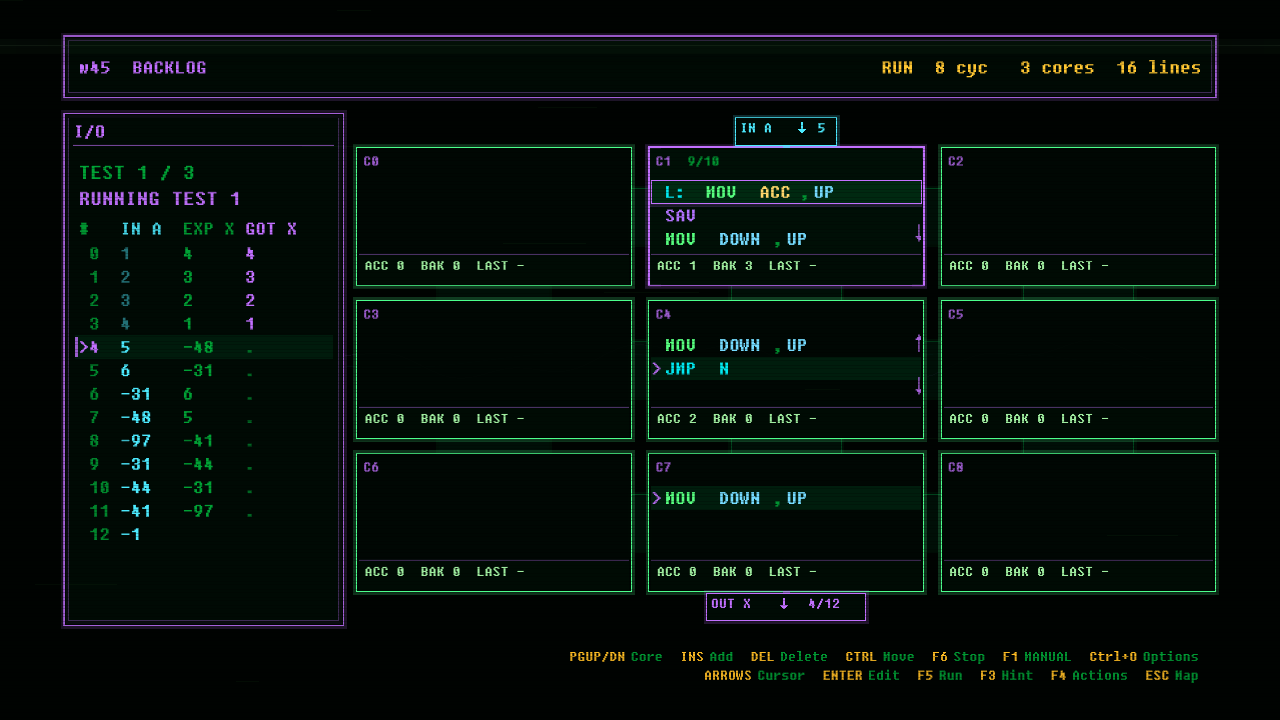Click TEST 1 / 3 label
Image resolution: width=1280 pixels, height=720 pixels.
(x=137, y=173)
